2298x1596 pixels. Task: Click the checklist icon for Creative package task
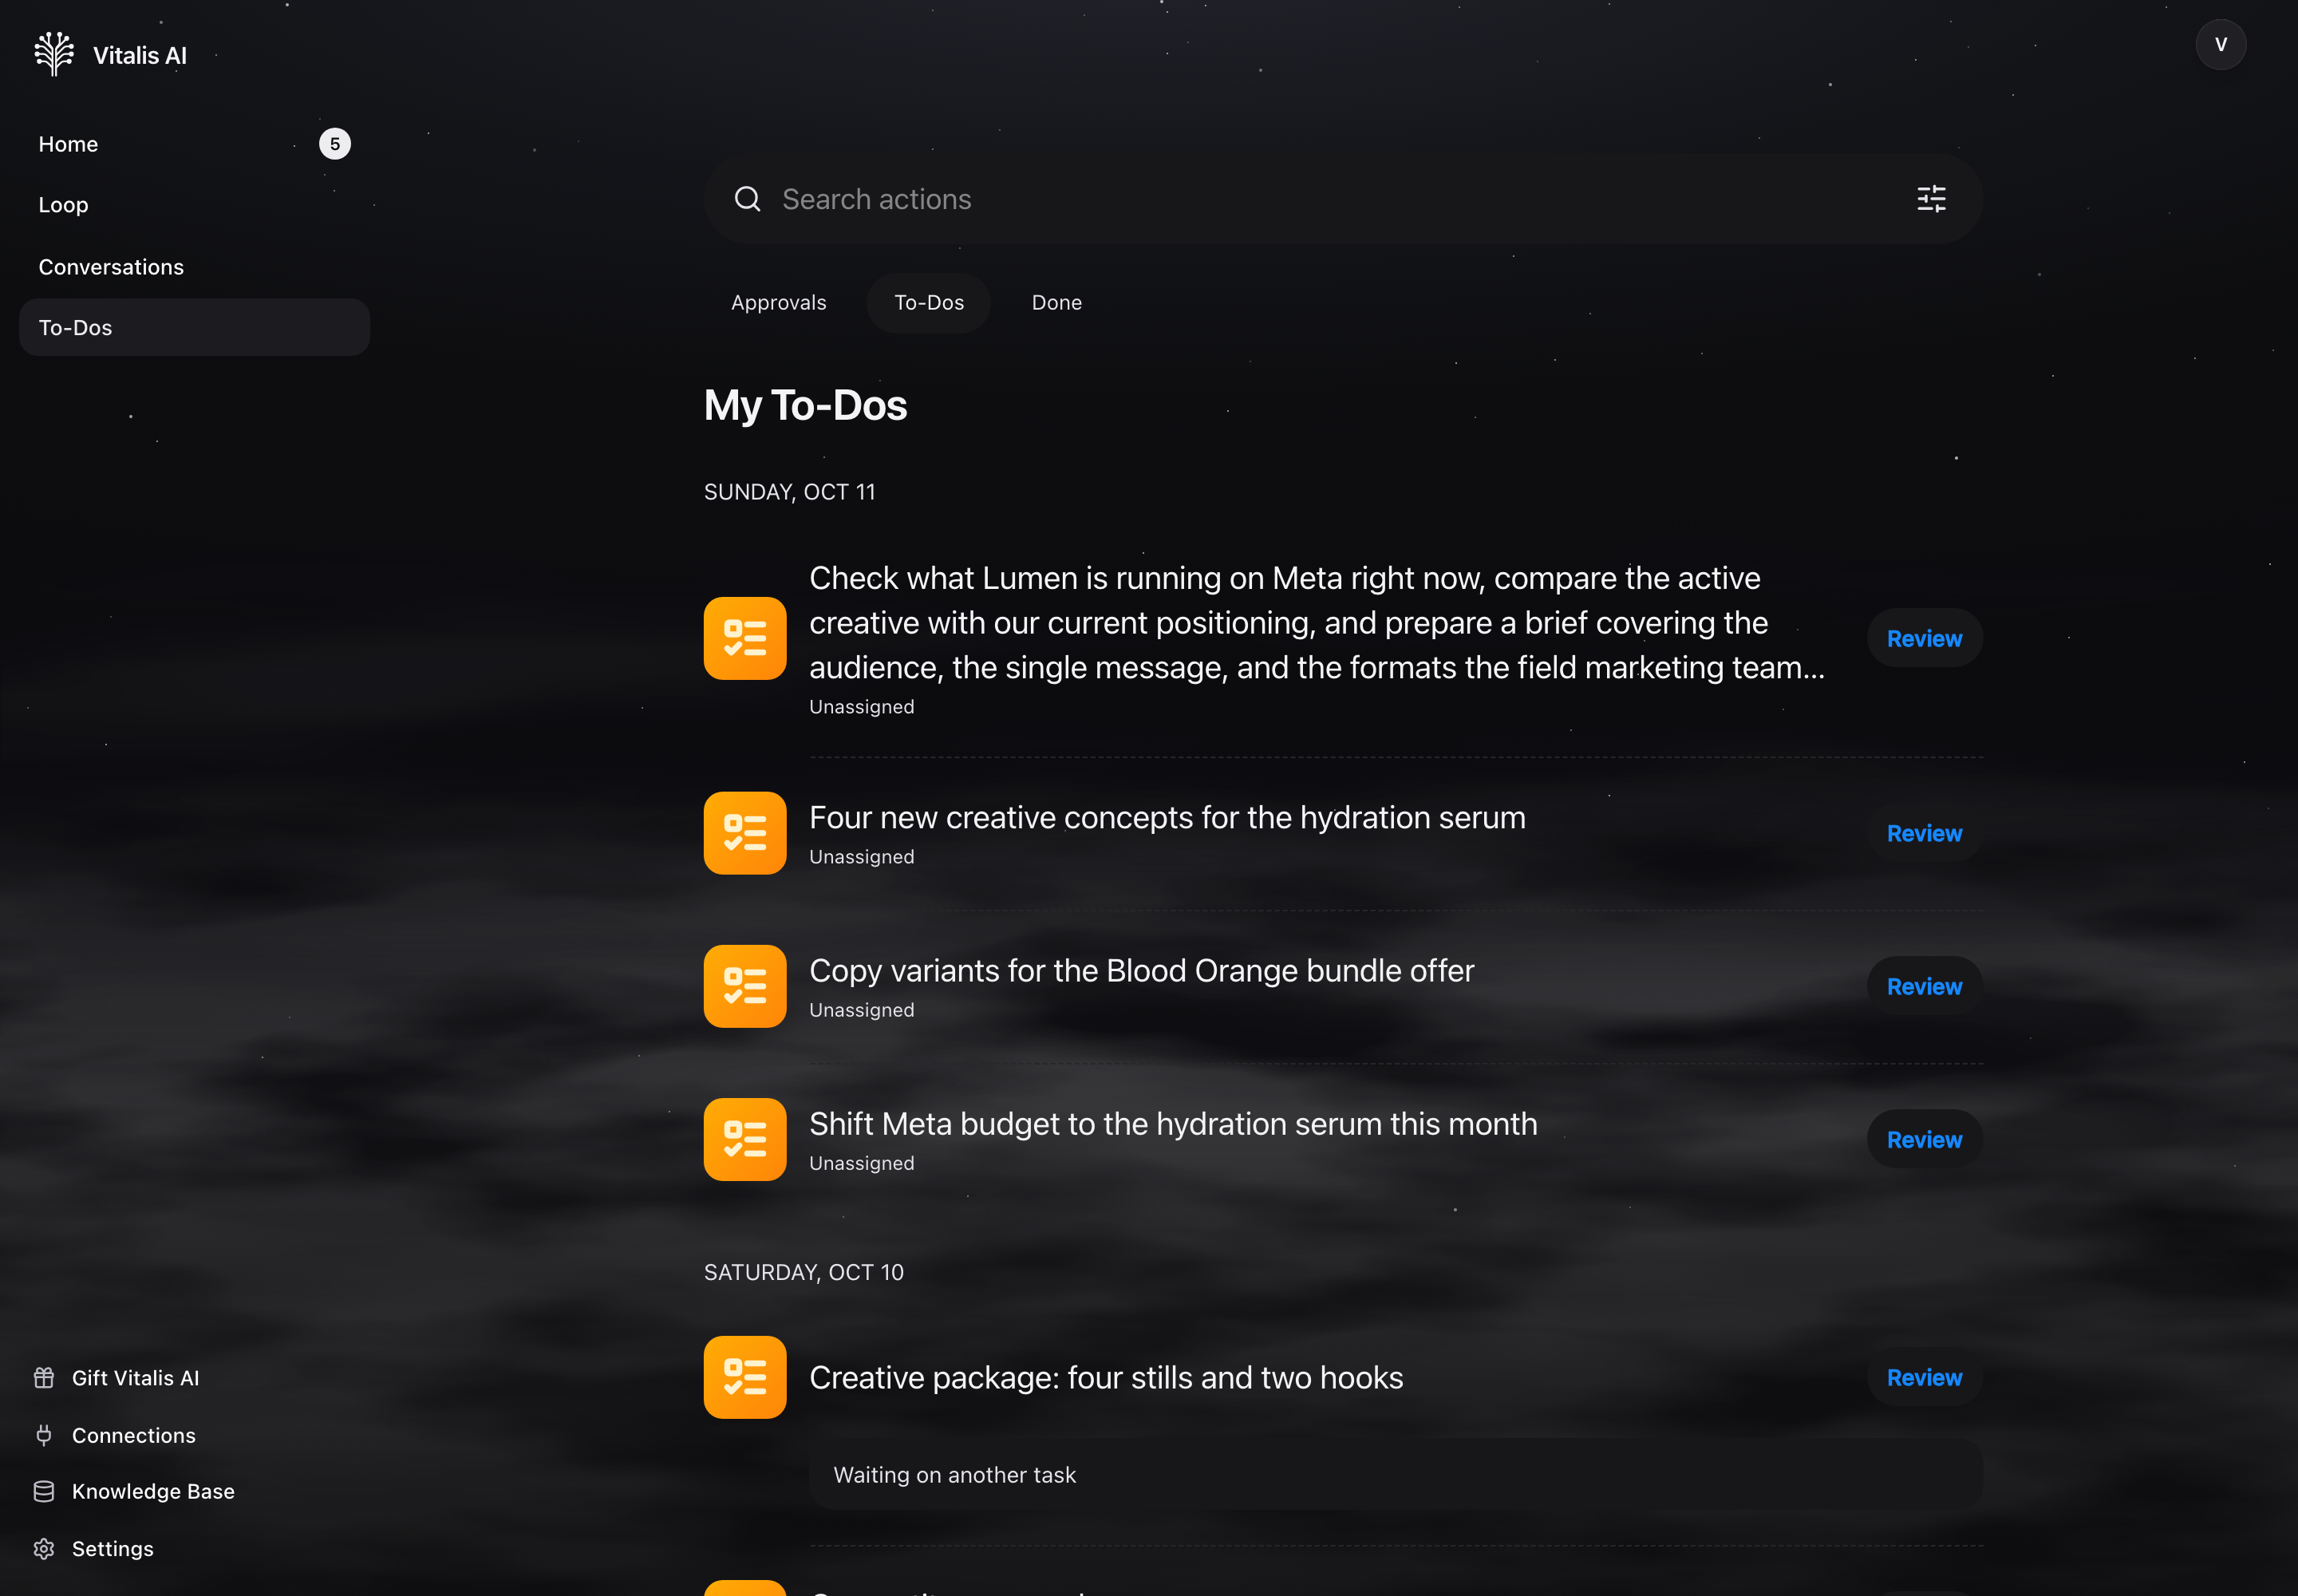(745, 1377)
